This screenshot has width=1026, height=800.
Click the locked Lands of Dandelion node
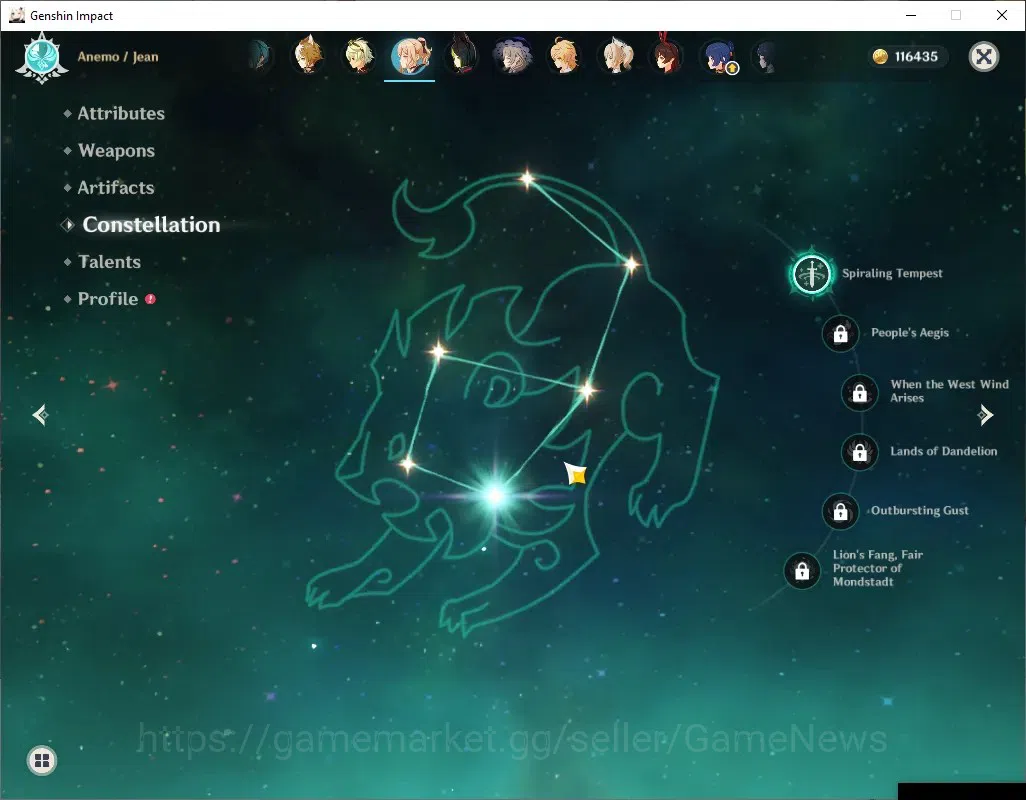pos(859,452)
